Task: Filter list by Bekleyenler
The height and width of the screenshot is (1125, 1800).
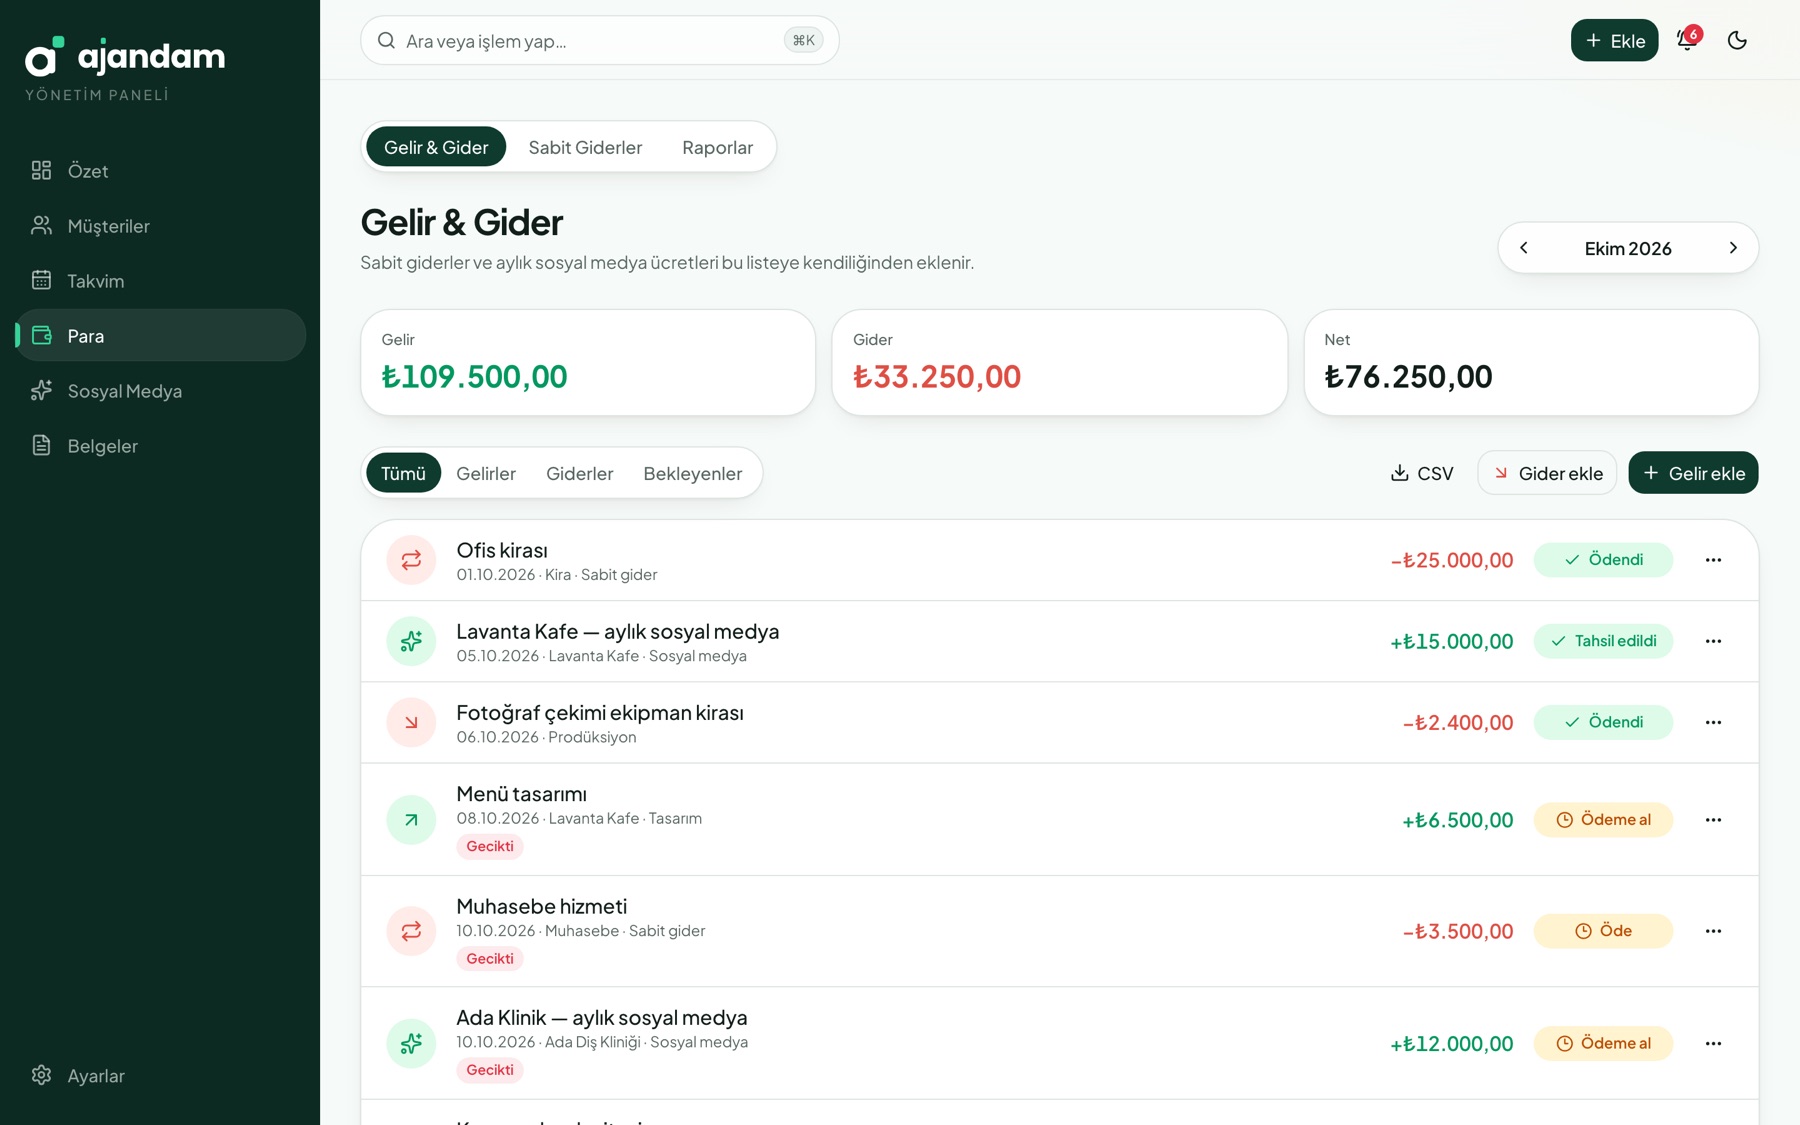Action: pos(692,473)
